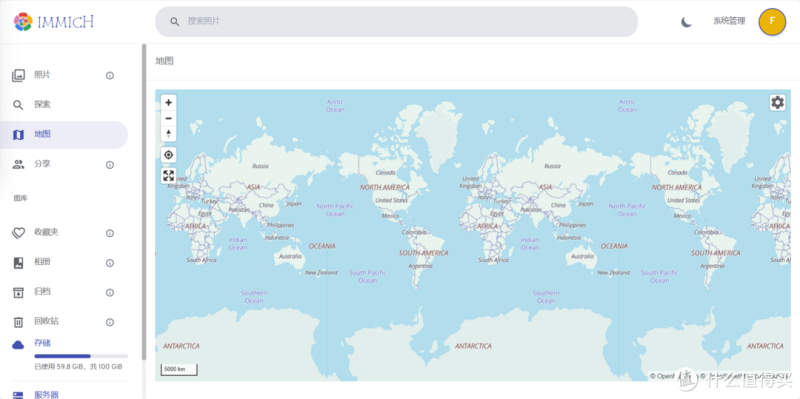Image resolution: width=800 pixels, height=399 pixels.
Task: Click the Immich logo
Action: [54, 22]
